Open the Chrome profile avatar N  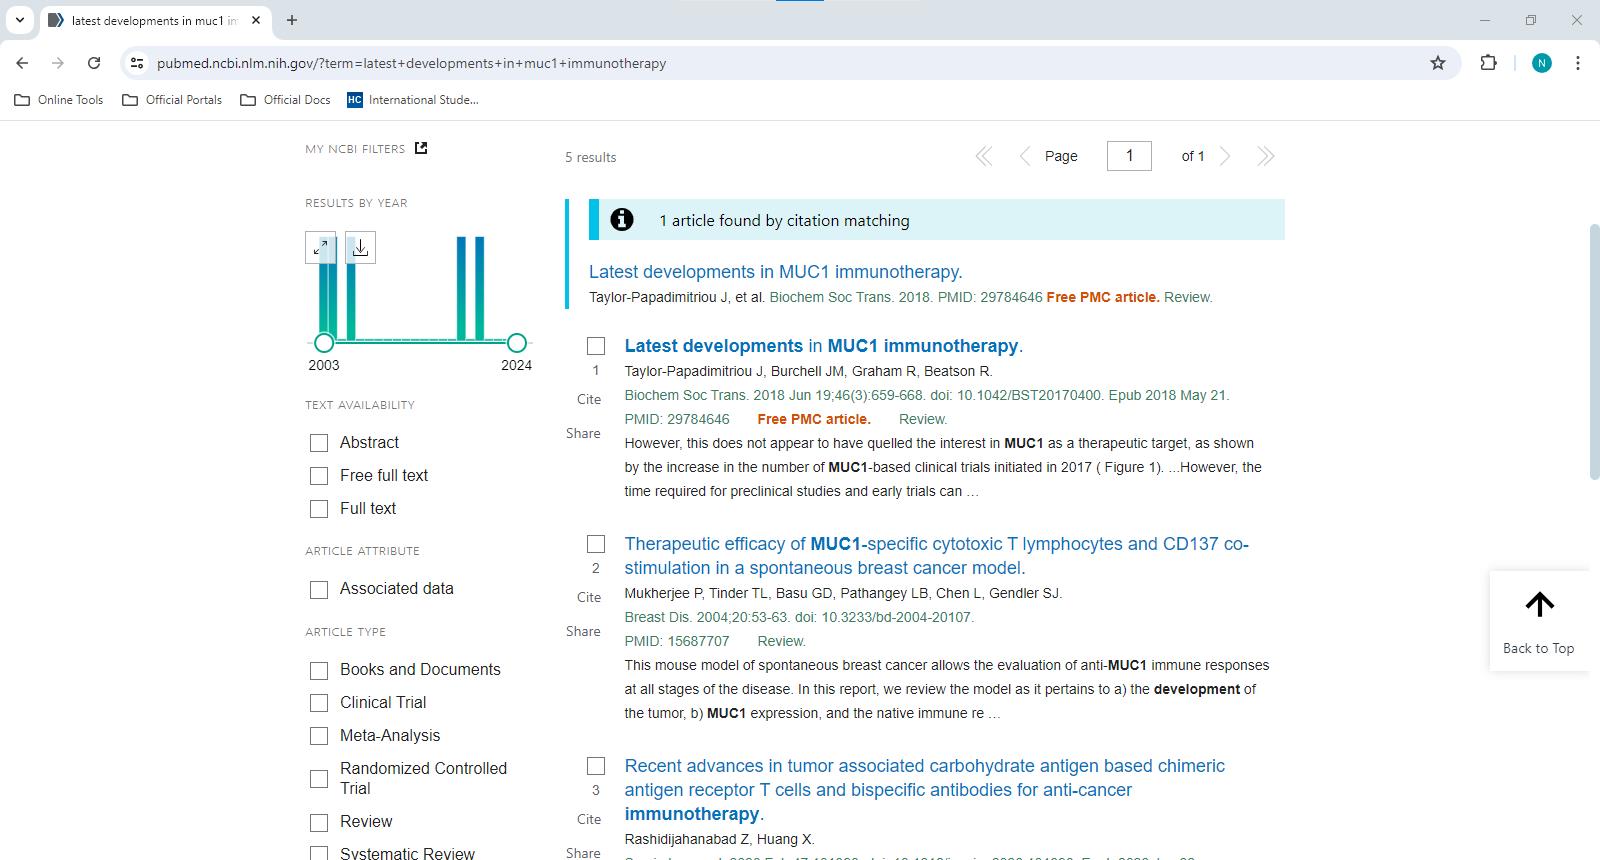(1542, 63)
